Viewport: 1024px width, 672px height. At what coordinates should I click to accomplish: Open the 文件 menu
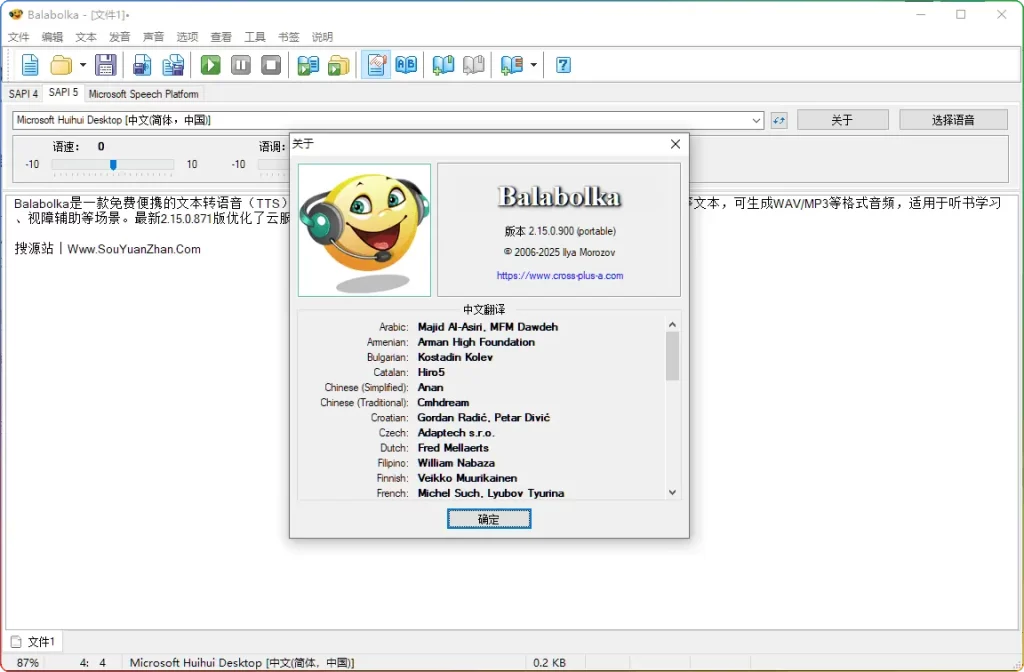pyautogui.click(x=18, y=37)
